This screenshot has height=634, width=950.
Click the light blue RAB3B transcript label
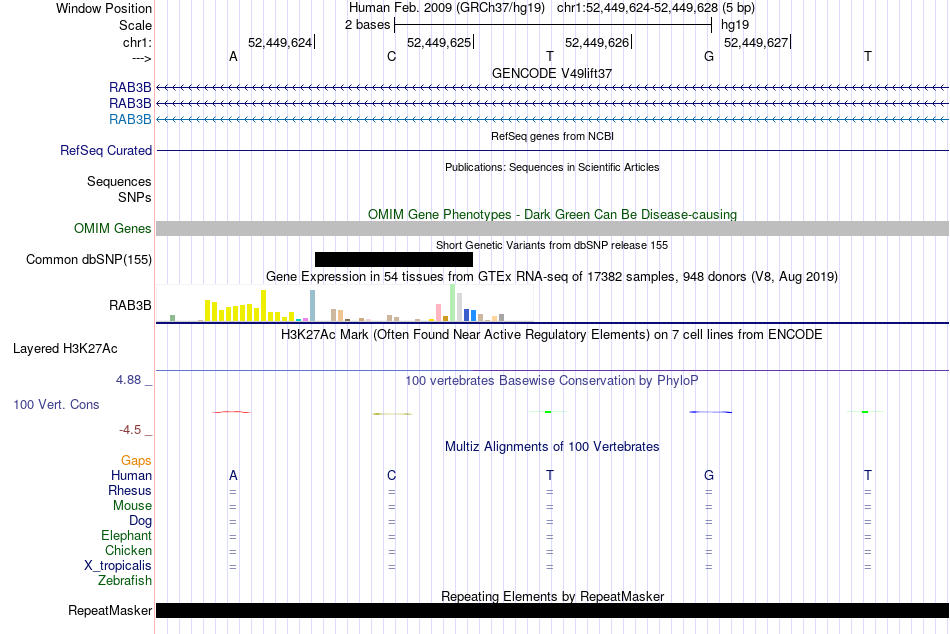tap(130, 119)
